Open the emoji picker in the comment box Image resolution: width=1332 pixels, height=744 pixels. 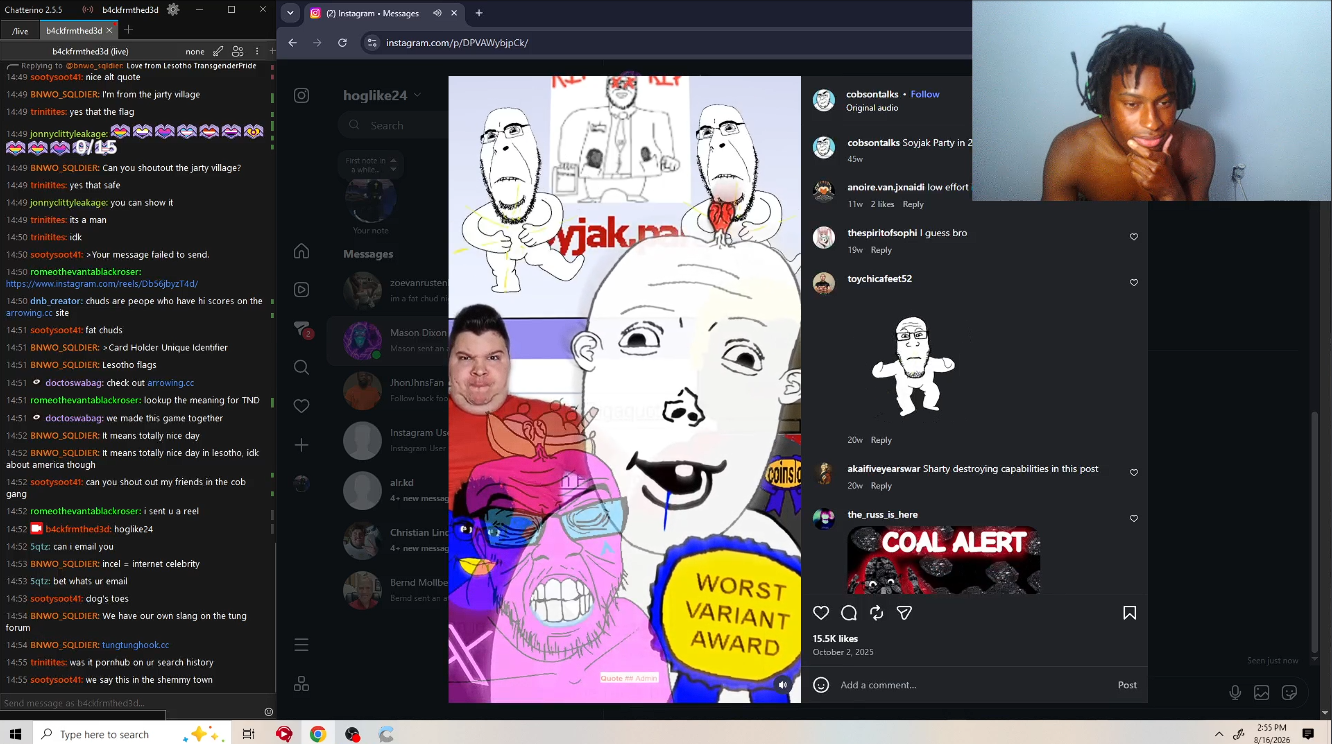click(821, 685)
